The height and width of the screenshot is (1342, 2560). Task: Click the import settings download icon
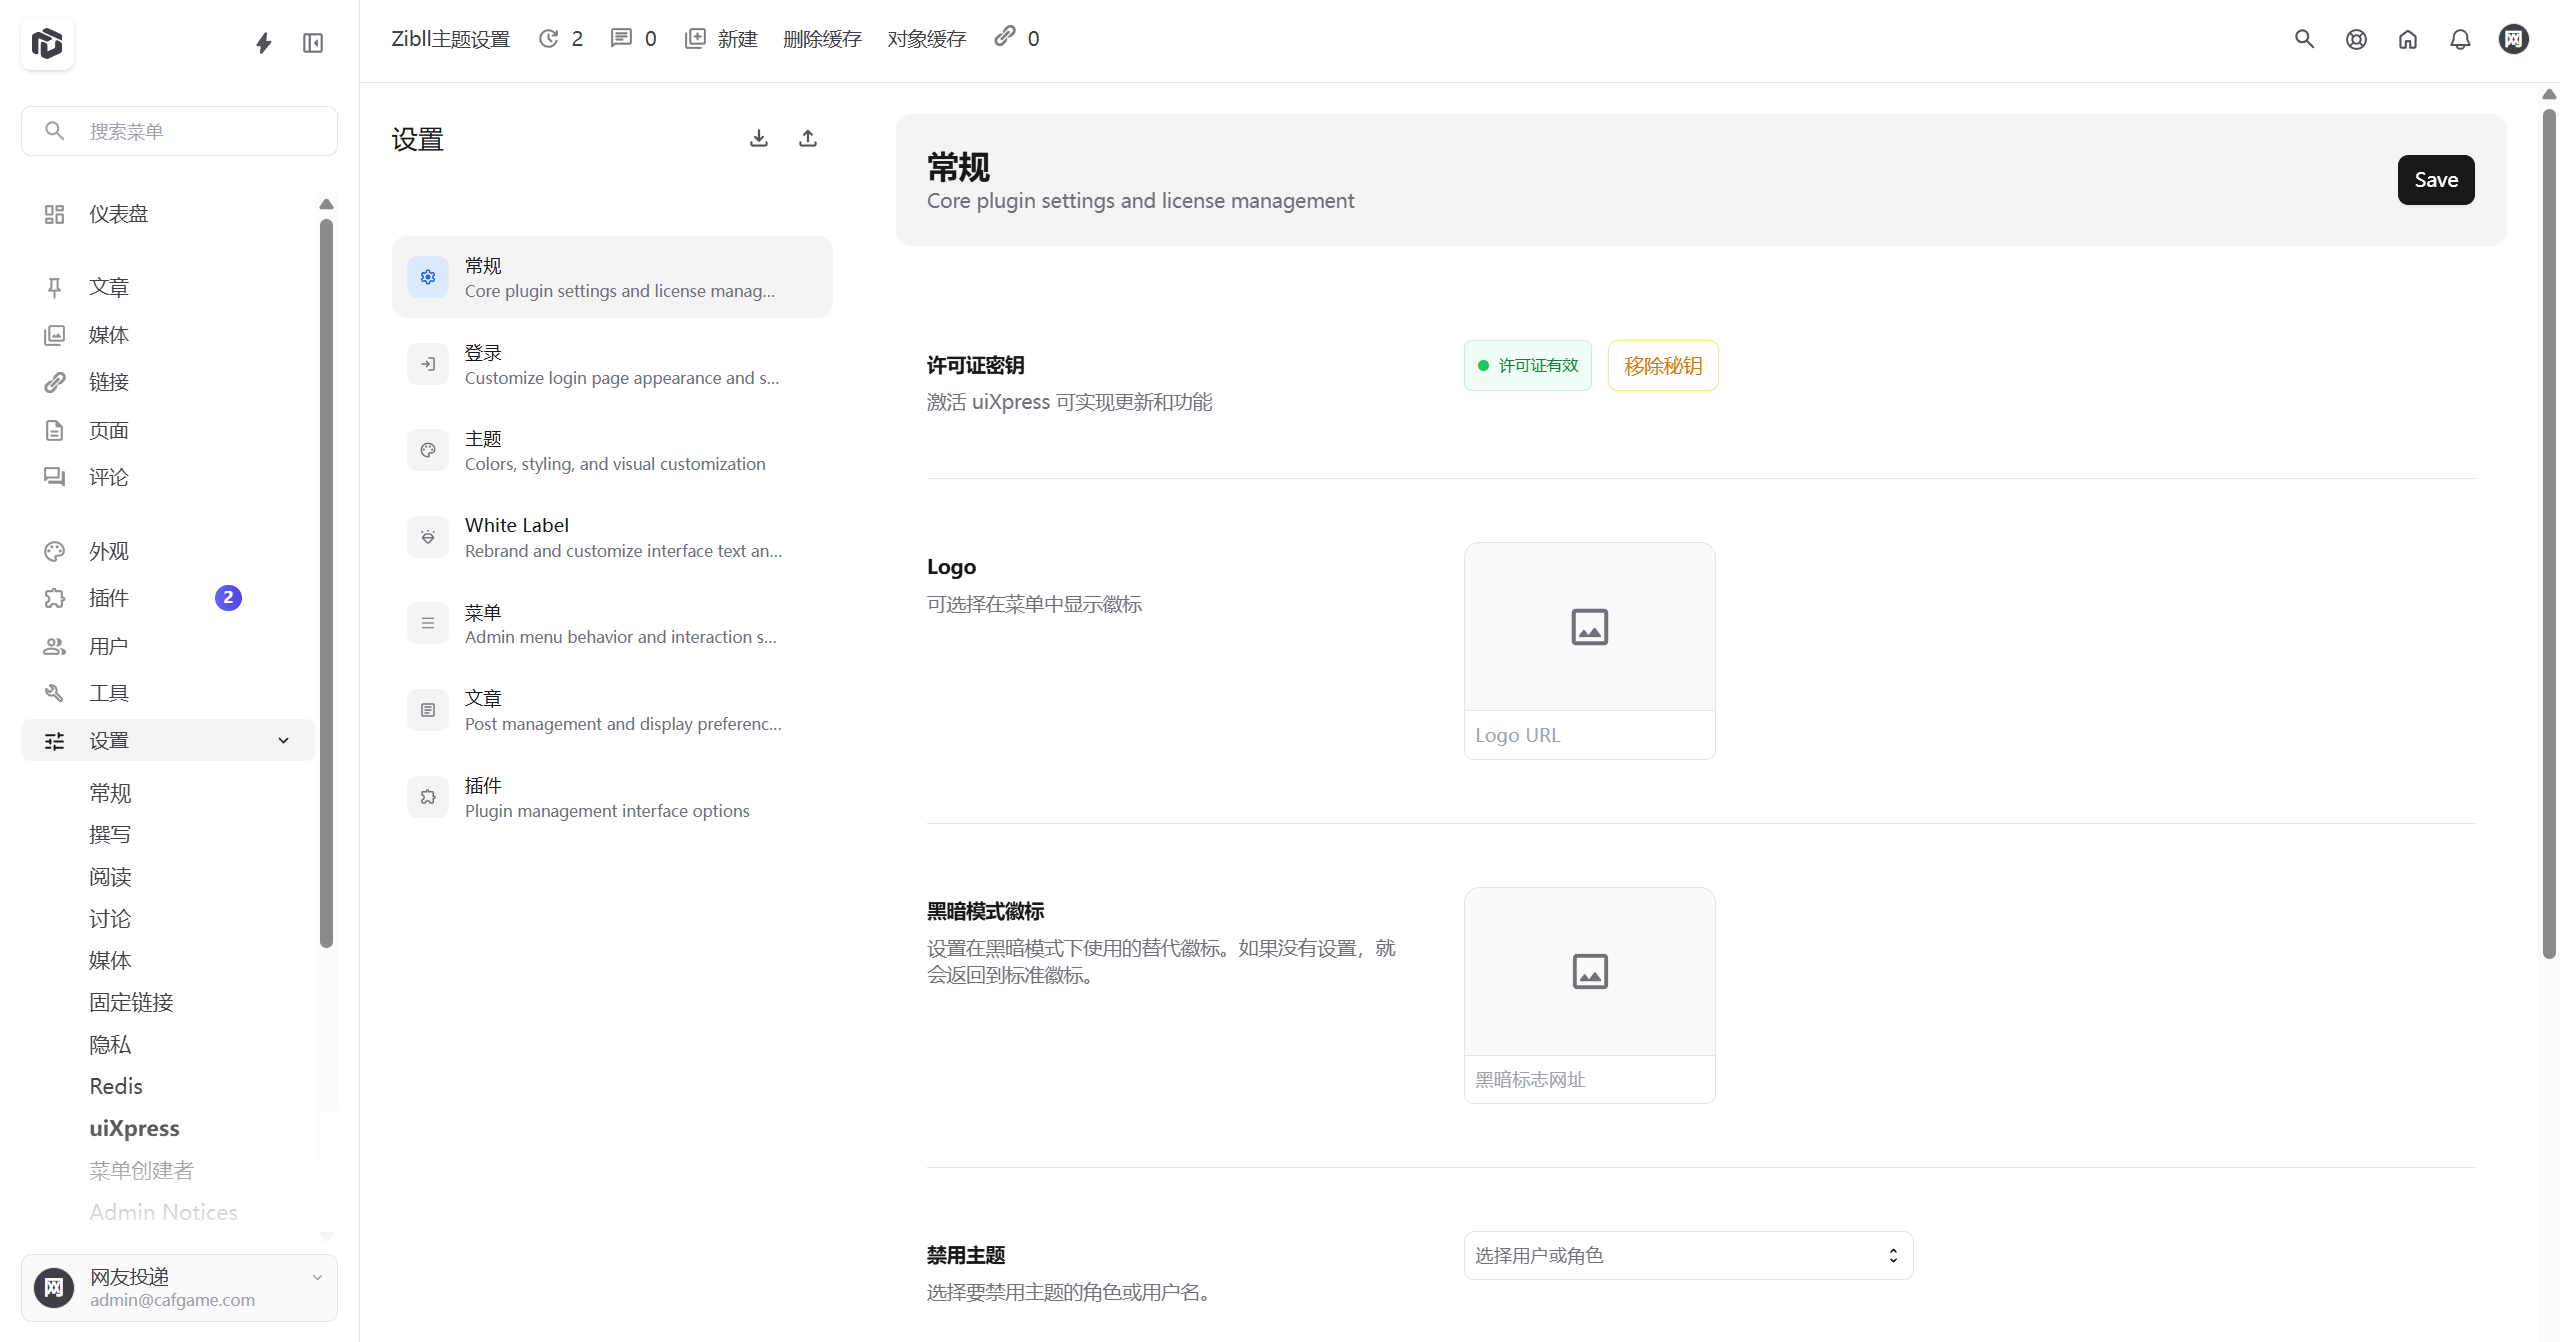759,139
